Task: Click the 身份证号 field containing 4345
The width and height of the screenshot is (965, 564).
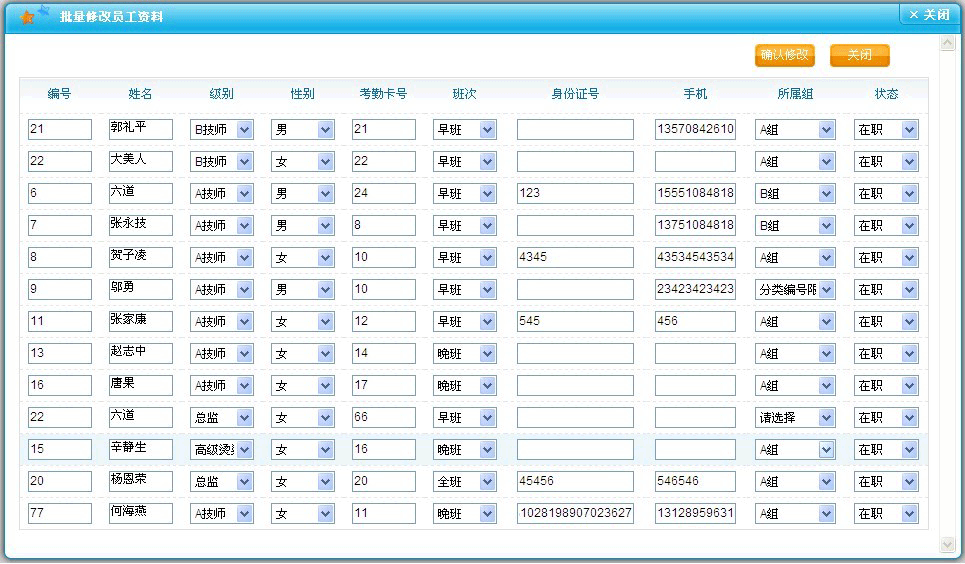Action: pos(574,258)
